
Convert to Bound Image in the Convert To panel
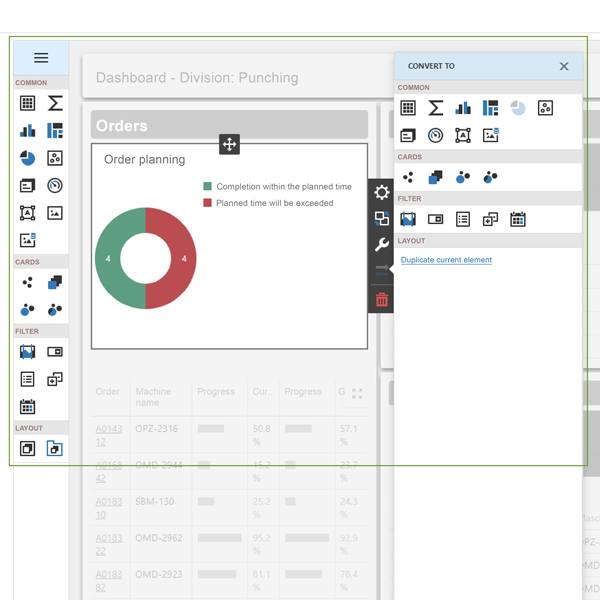(x=490, y=135)
